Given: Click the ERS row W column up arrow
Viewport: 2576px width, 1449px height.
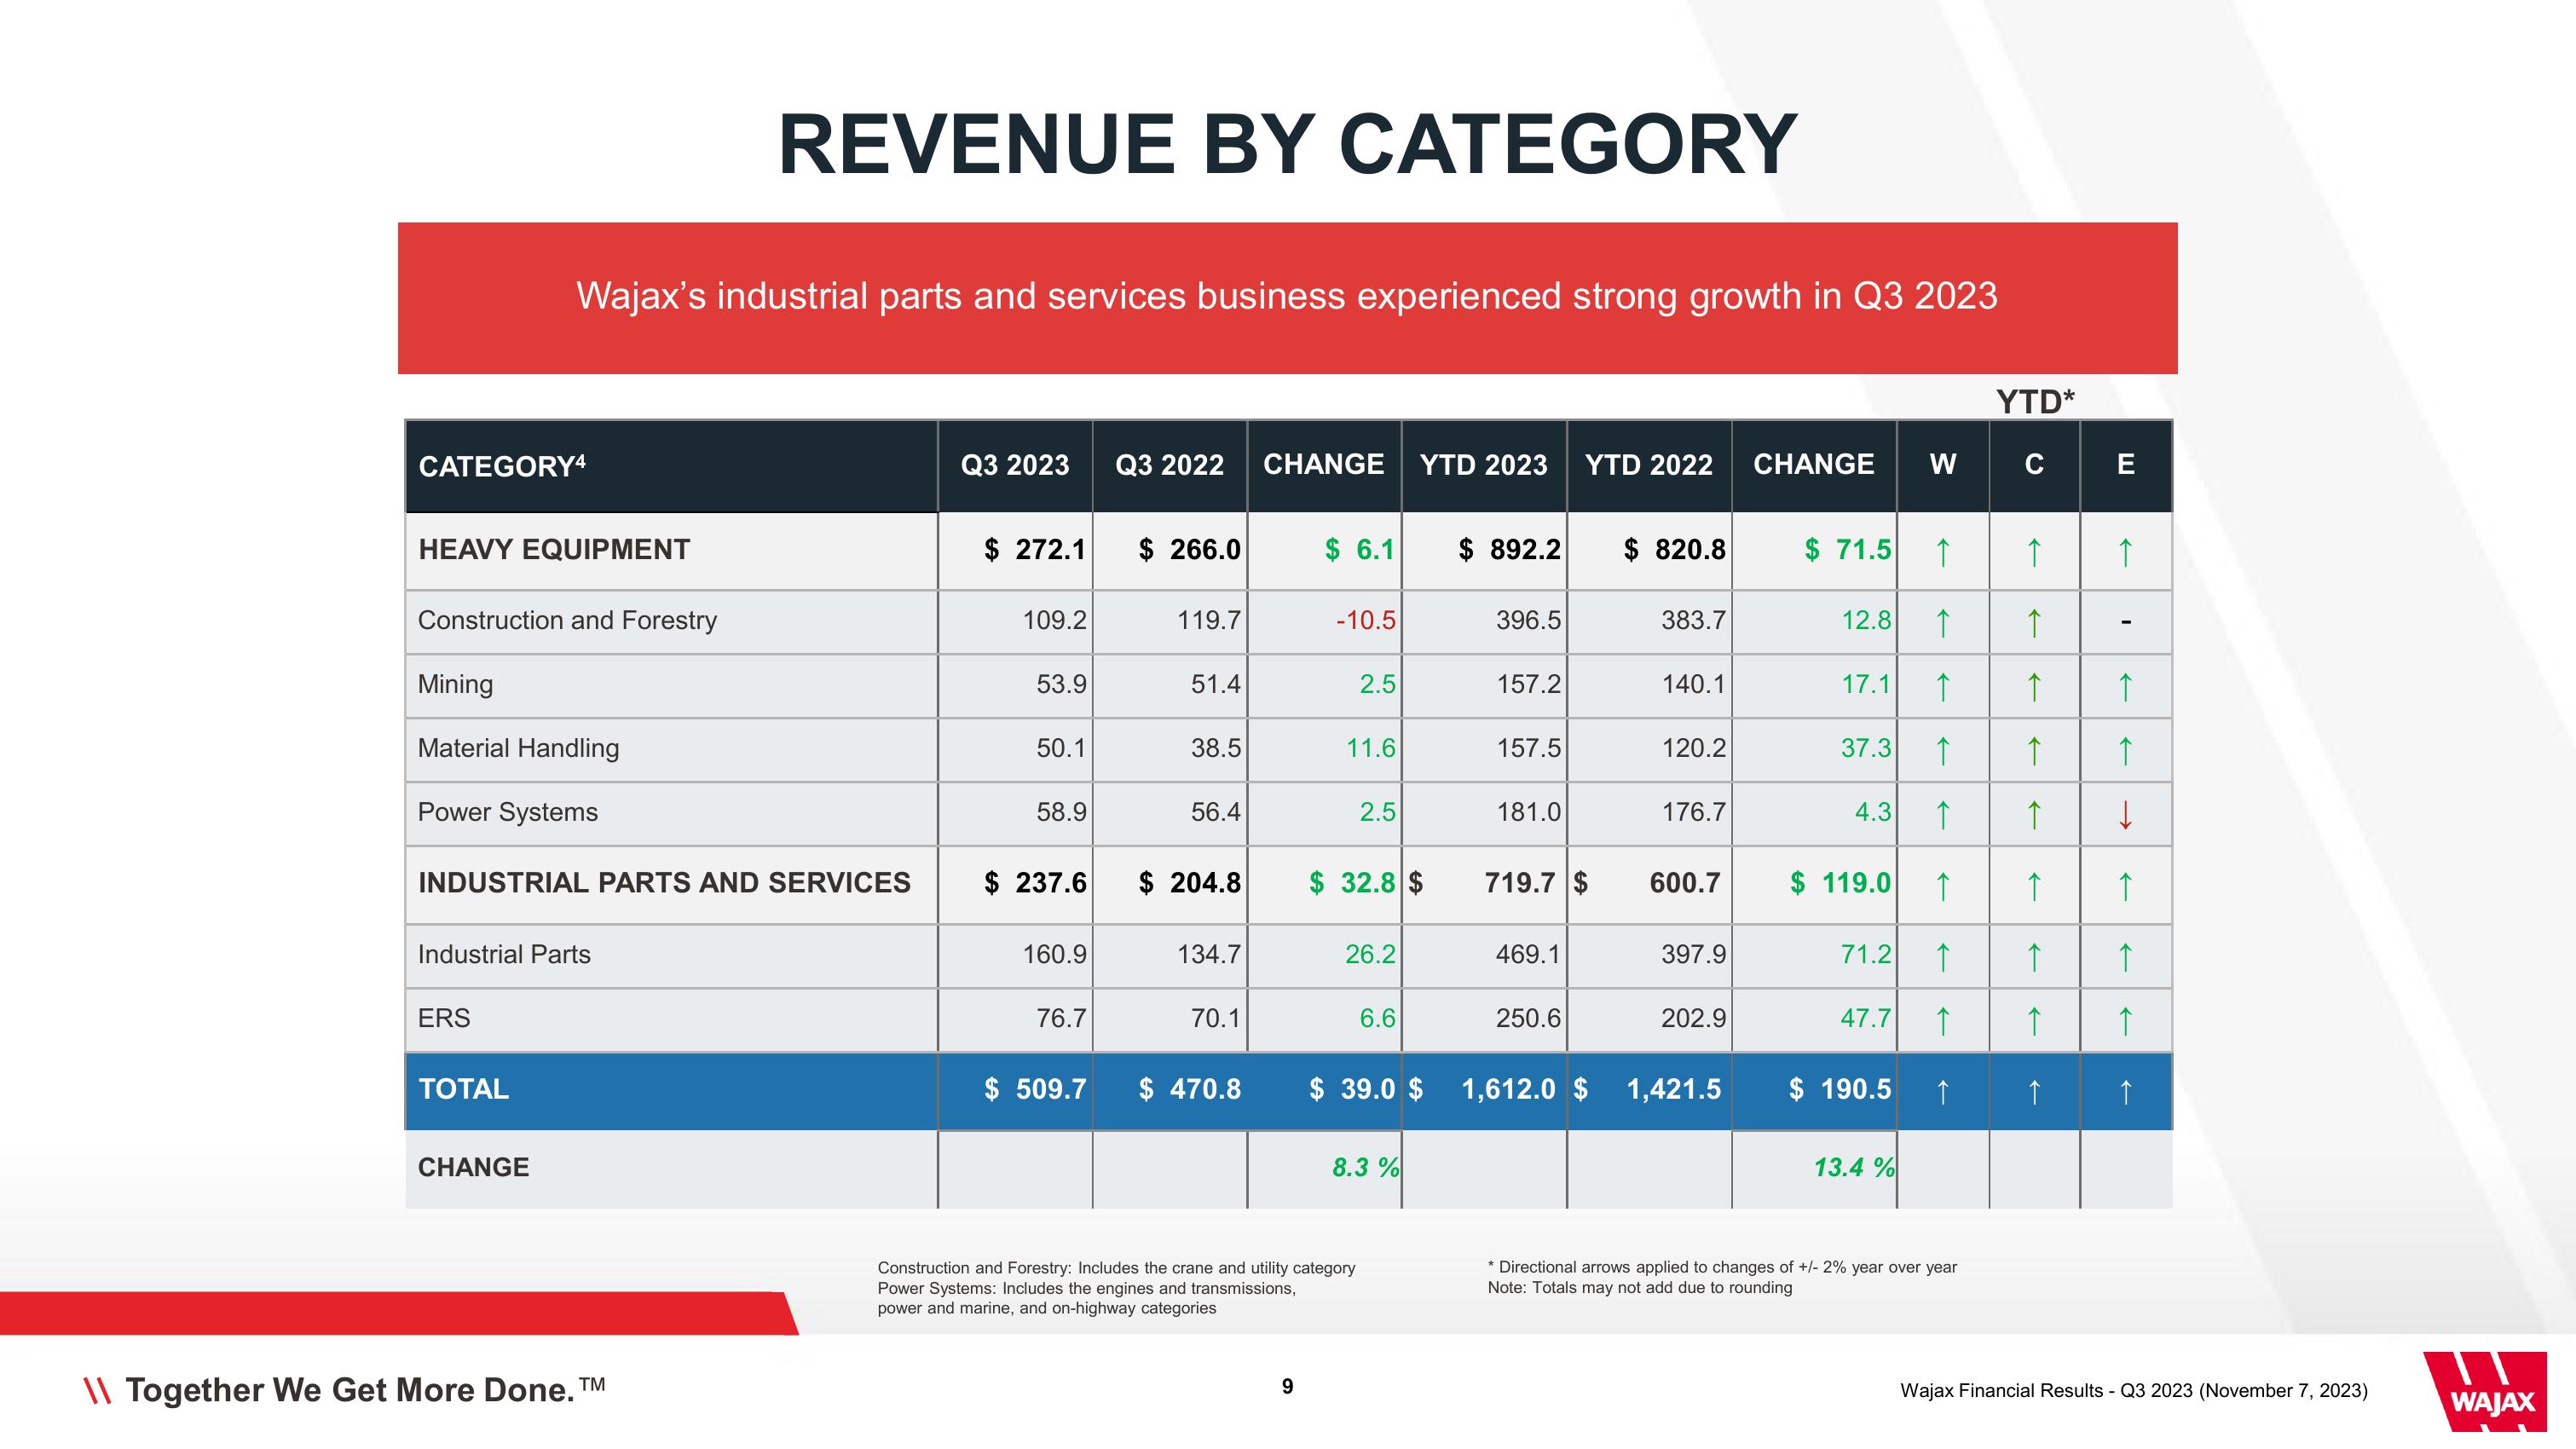Looking at the screenshot, I should (x=1943, y=1021).
